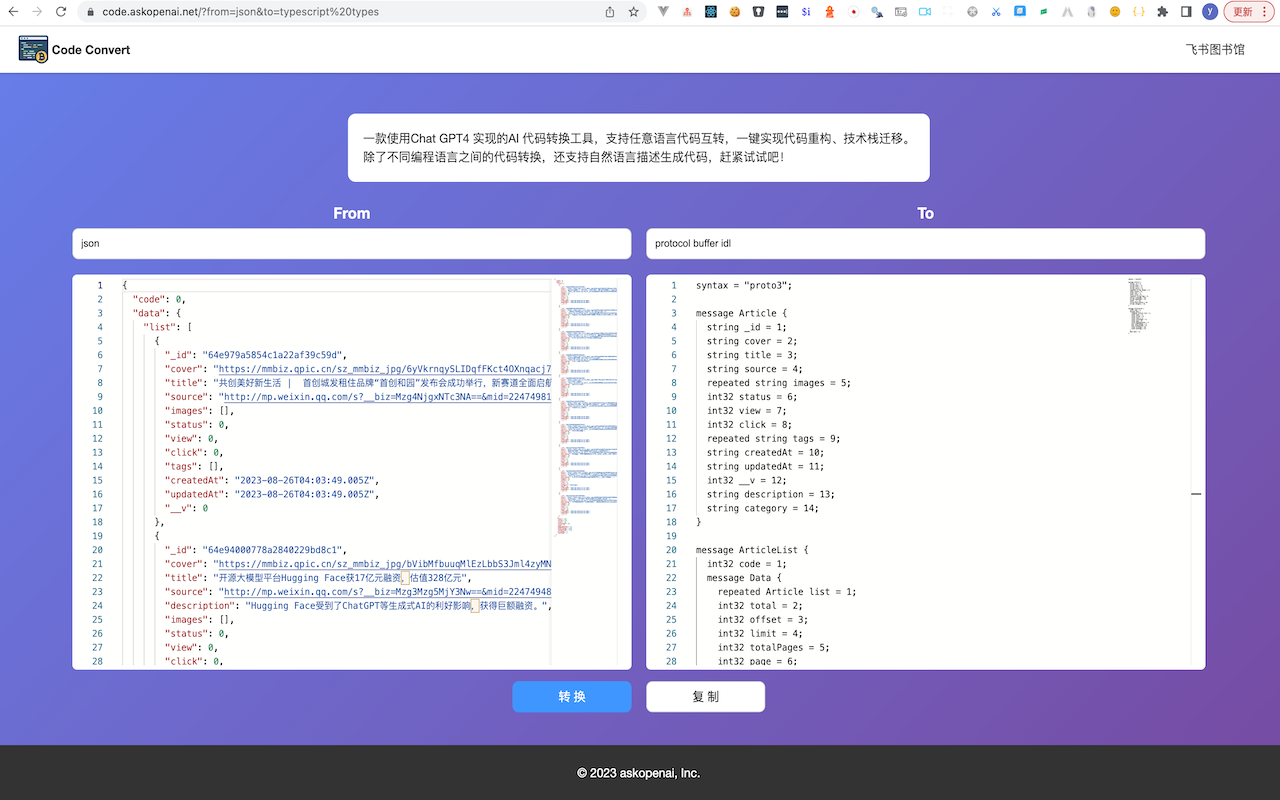Click the $i extension icon

click(805, 12)
